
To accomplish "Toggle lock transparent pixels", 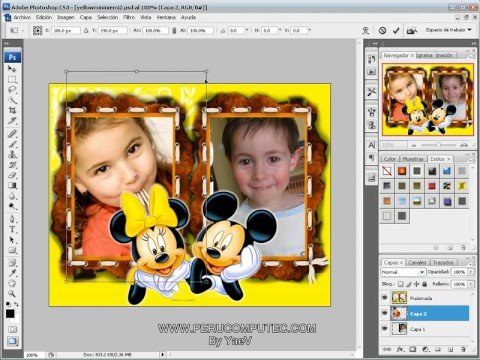I will 400,284.
